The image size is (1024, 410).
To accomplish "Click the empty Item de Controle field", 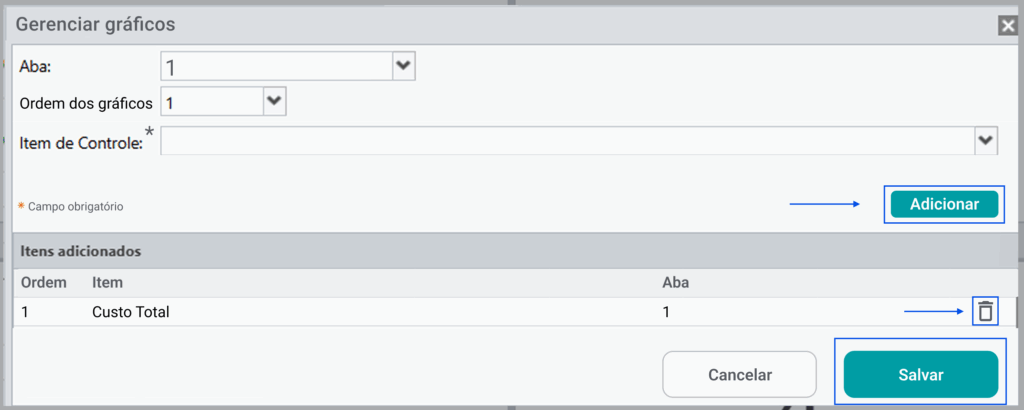I will point(566,141).
